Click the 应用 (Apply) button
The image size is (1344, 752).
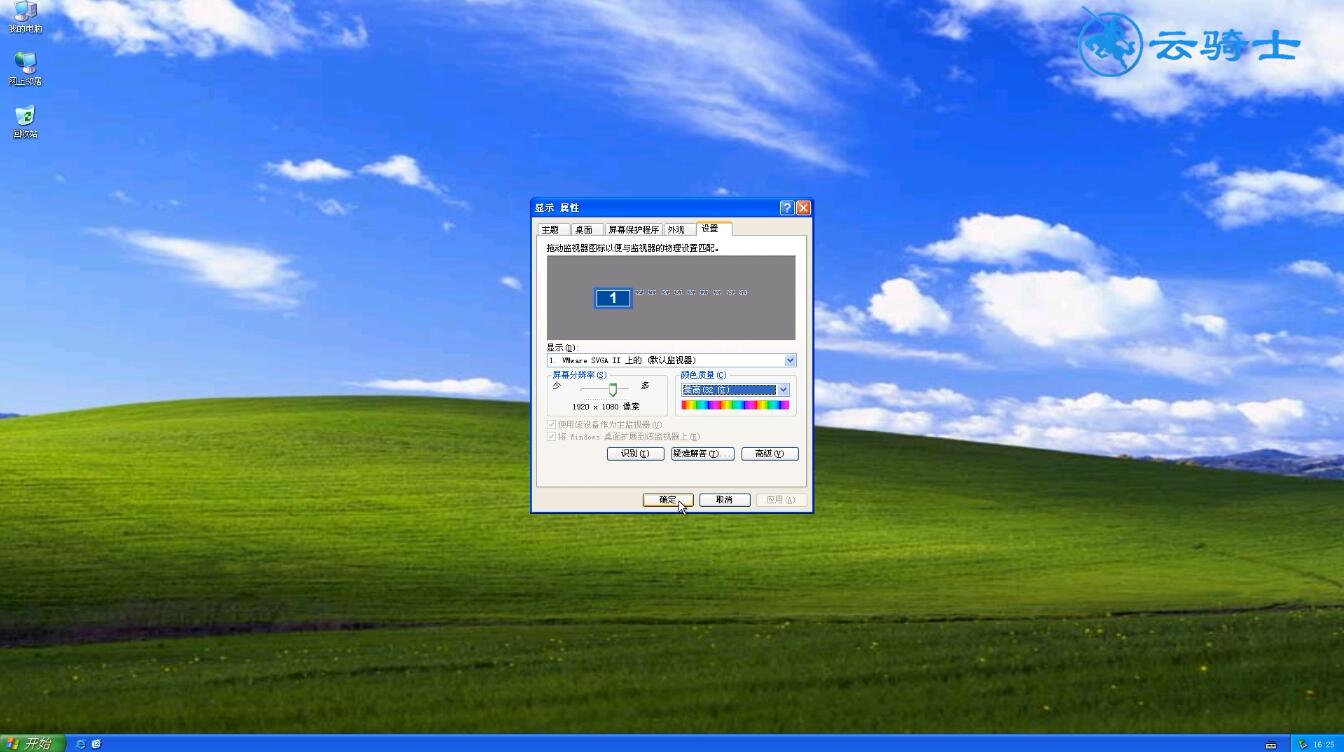pyautogui.click(x=781, y=500)
